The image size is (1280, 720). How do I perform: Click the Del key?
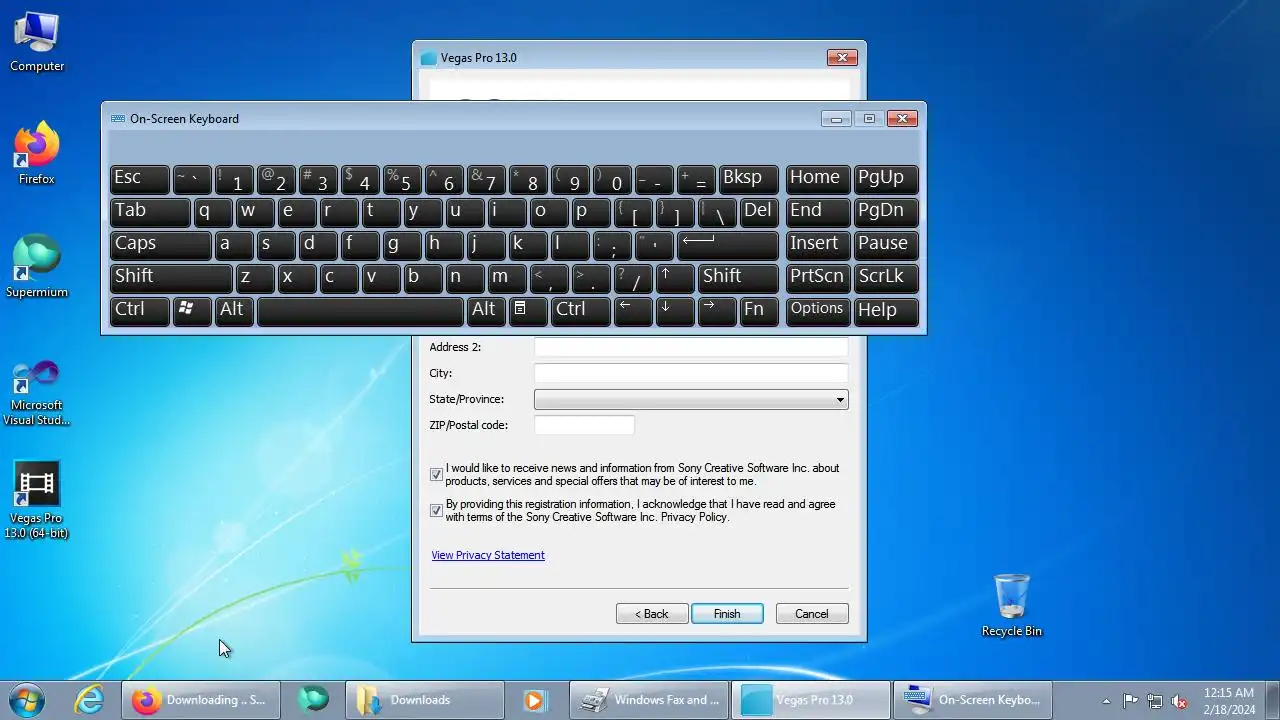coord(759,212)
